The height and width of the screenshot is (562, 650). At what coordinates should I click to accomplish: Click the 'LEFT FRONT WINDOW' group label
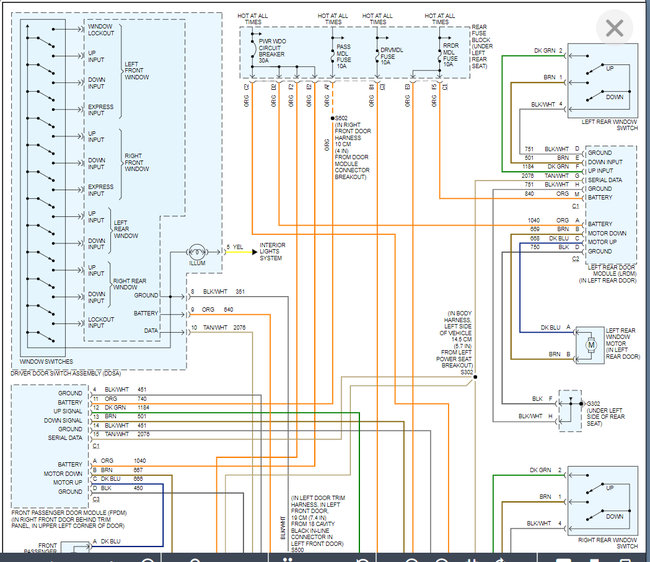[x=136, y=70]
